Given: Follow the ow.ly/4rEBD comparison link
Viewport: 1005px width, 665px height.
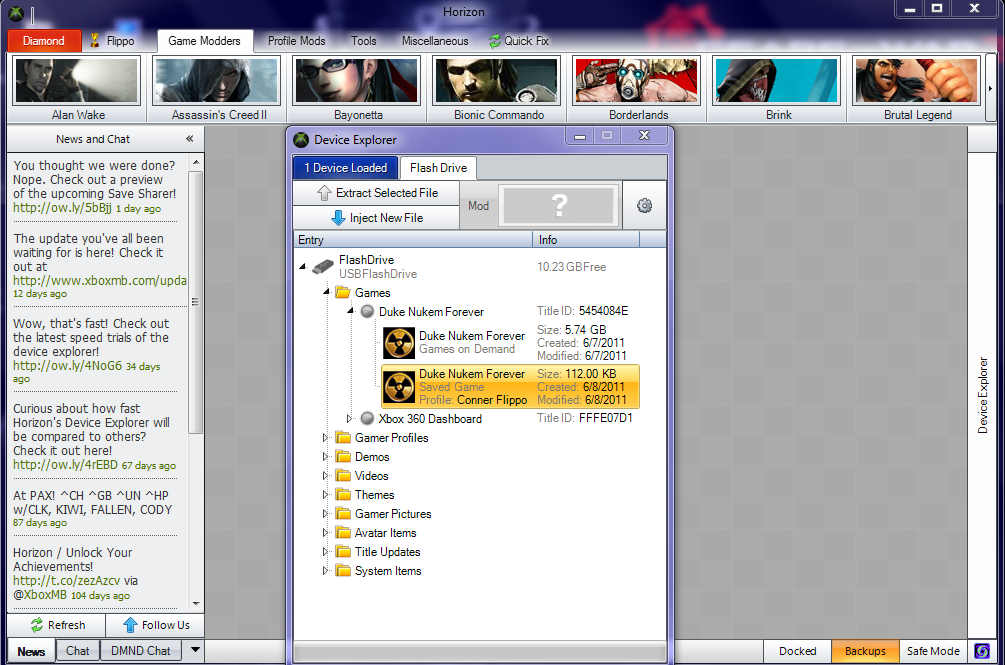Looking at the screenshot, I should [65, 465].
